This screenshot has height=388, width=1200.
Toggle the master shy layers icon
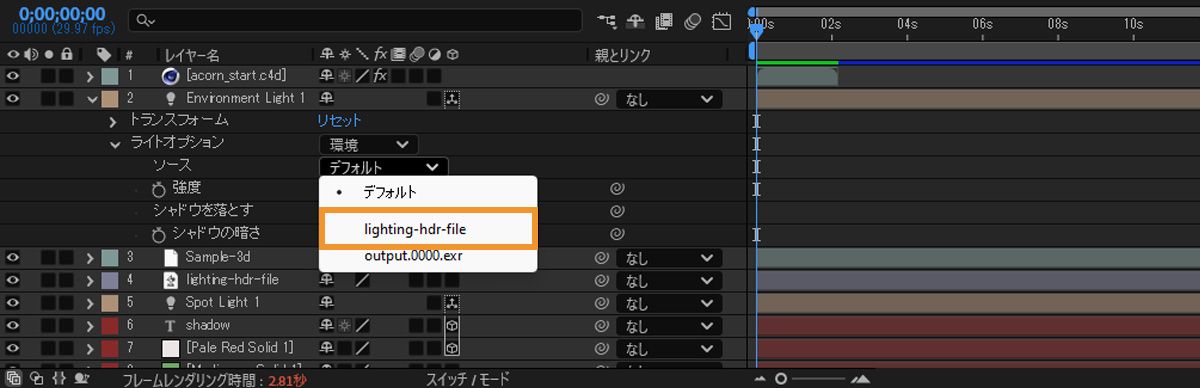[x=635, y=20]
